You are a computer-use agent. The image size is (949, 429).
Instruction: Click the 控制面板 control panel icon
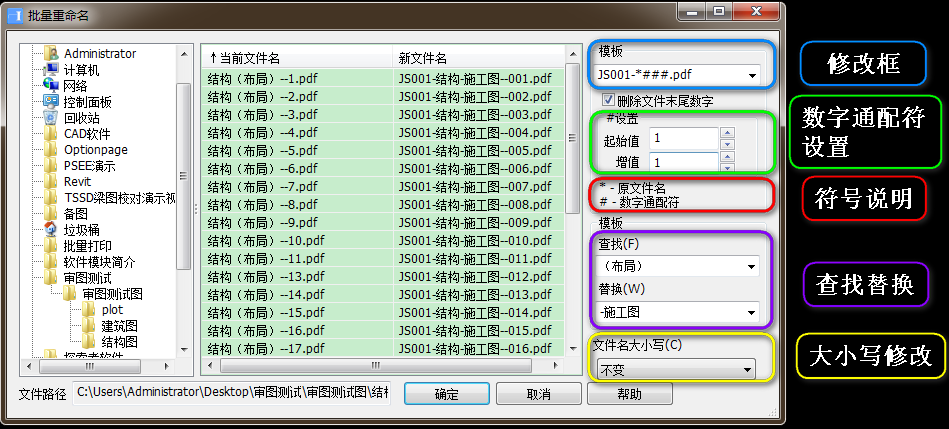[52, 102]
